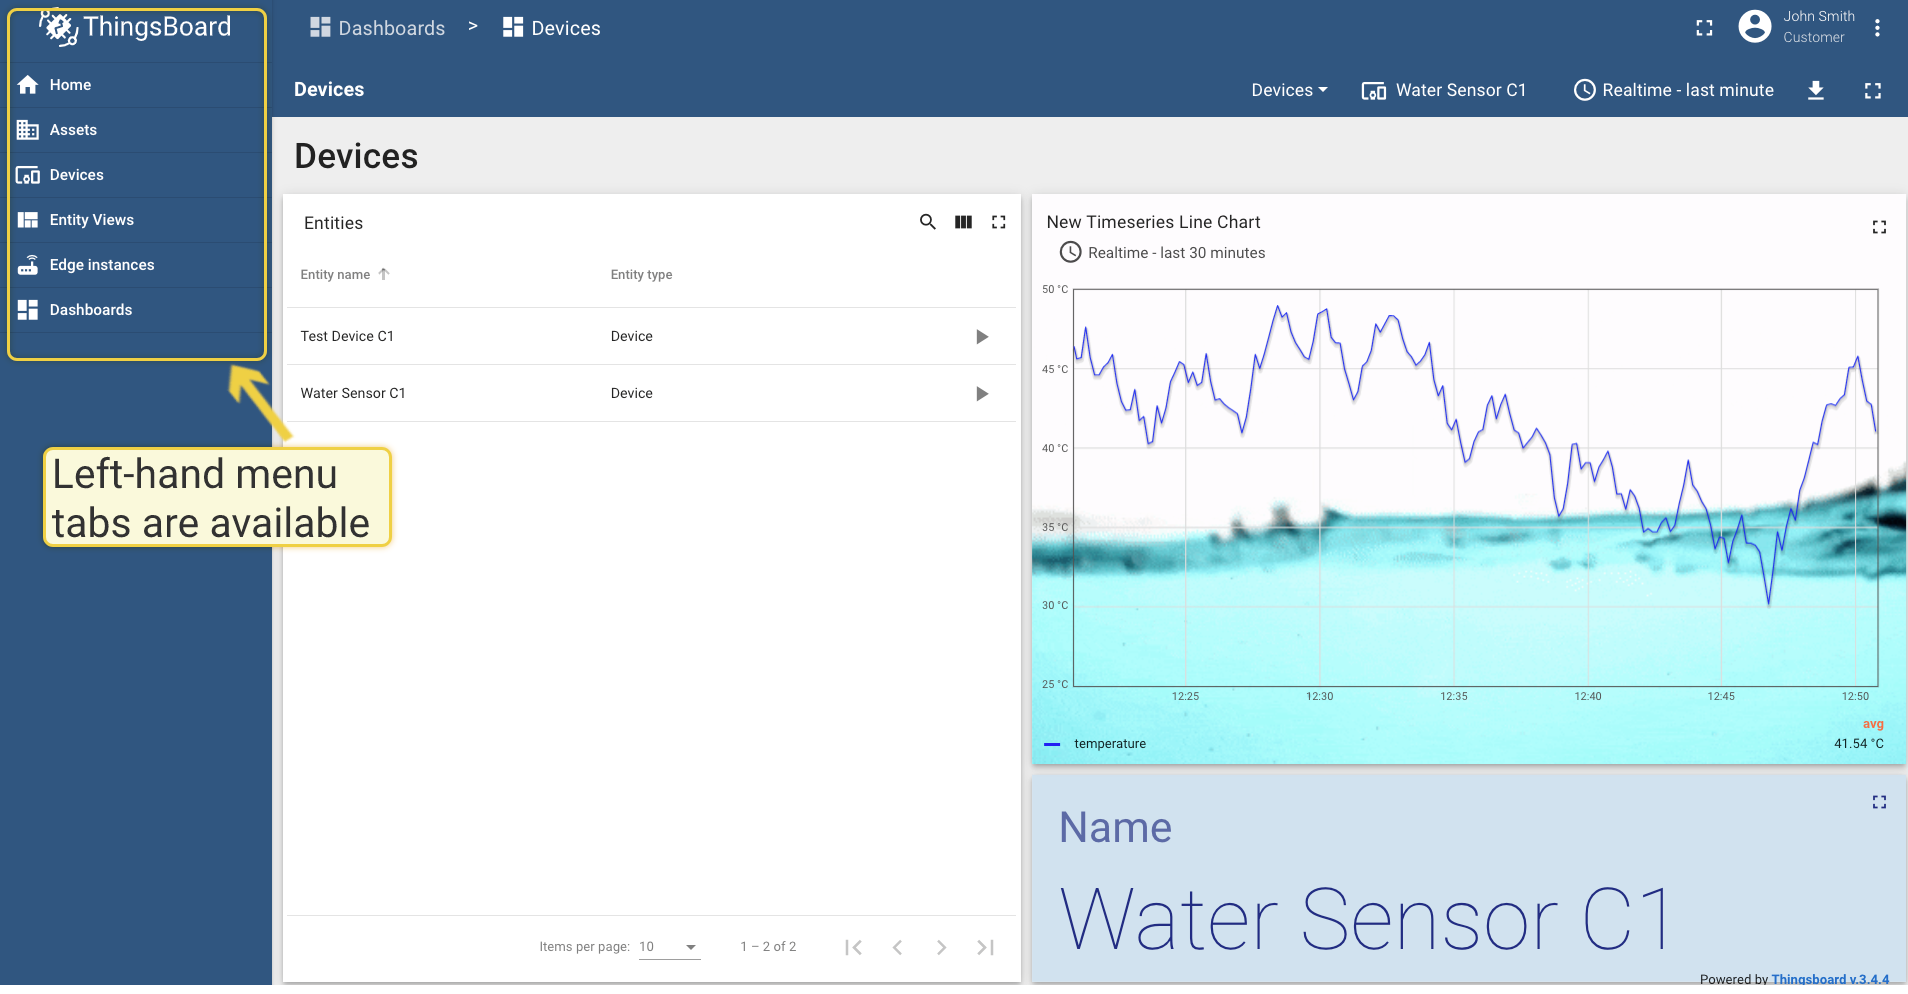
Task: Expand the Name widget to fullscreen
Action: 1879,802
